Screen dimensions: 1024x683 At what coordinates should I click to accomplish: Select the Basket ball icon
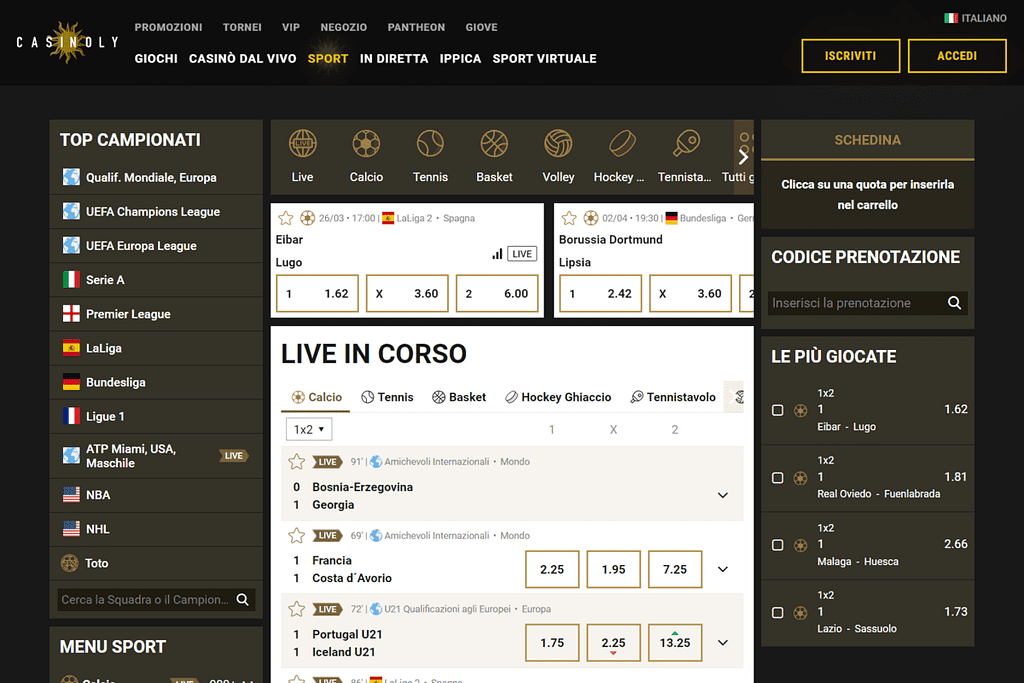pyautogui.click(x=494, y=144)
